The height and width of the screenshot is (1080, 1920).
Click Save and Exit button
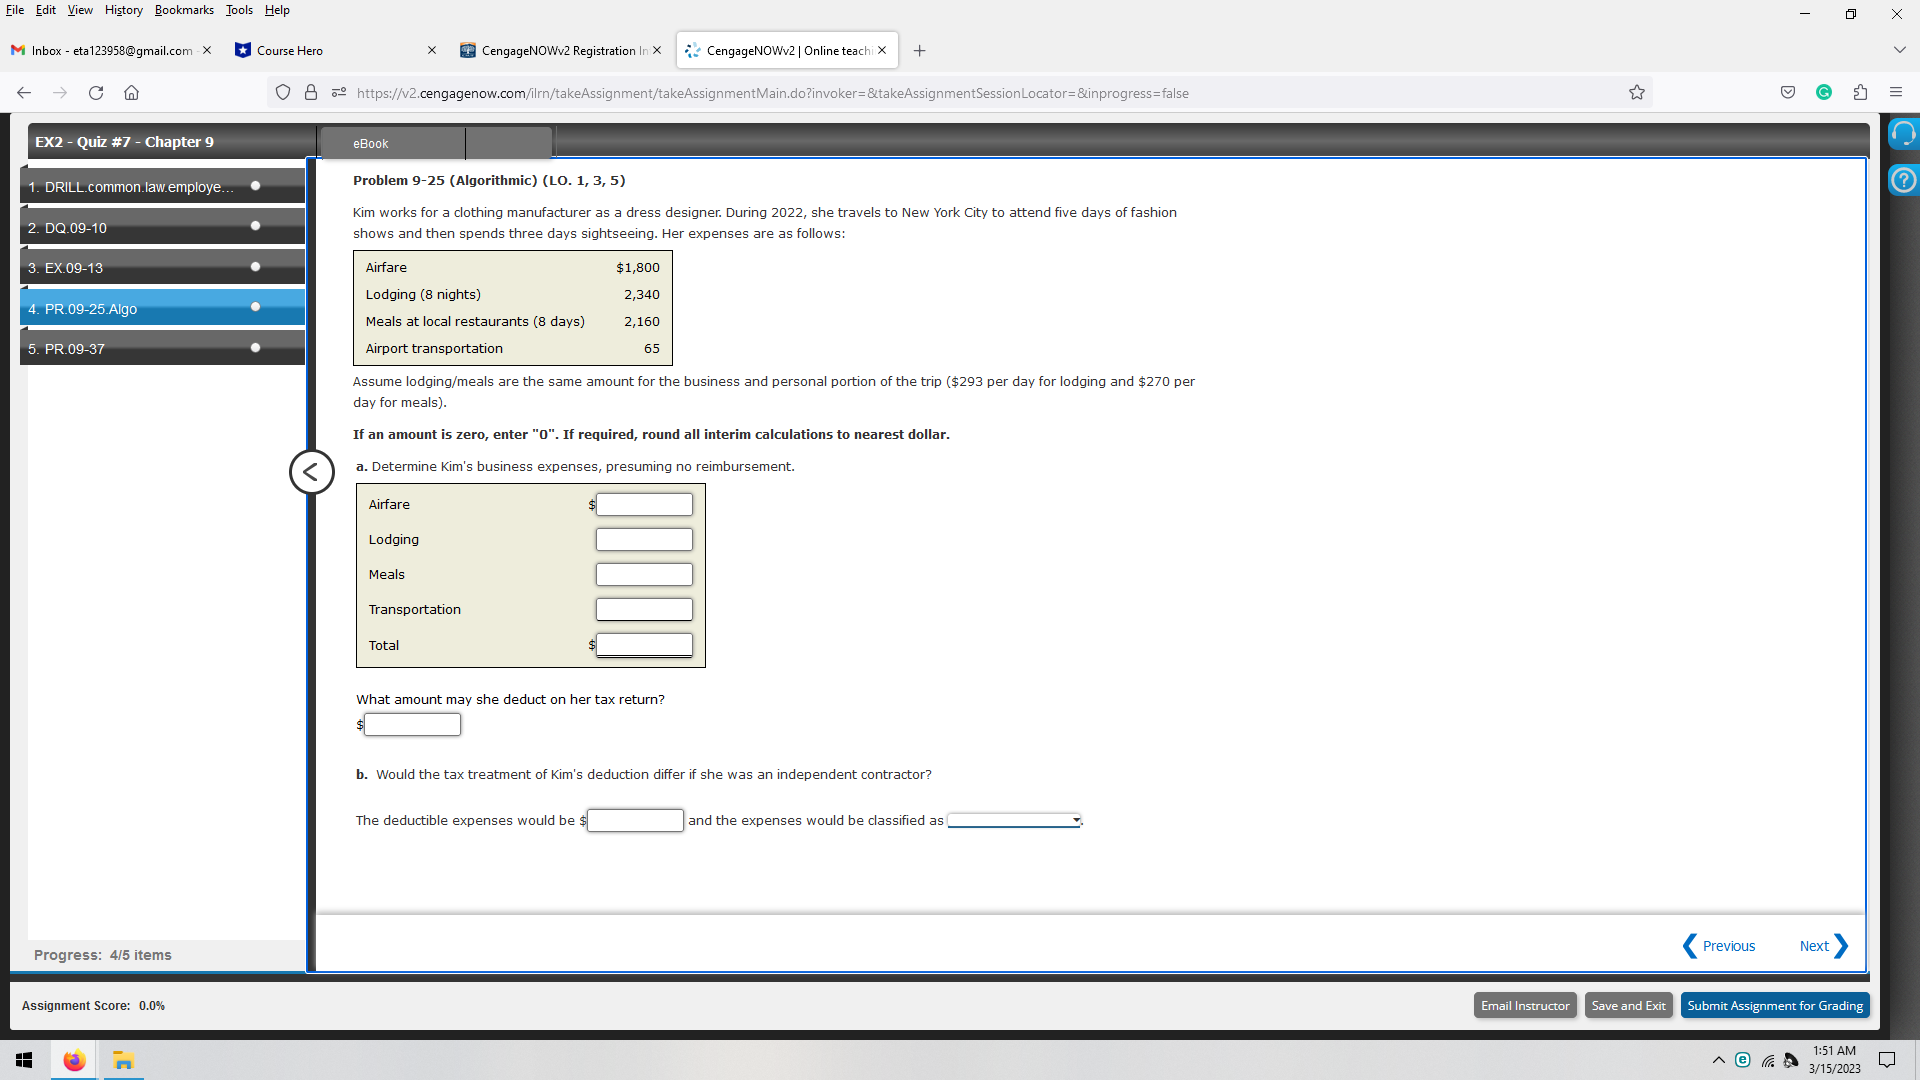coord(1628,1006)
